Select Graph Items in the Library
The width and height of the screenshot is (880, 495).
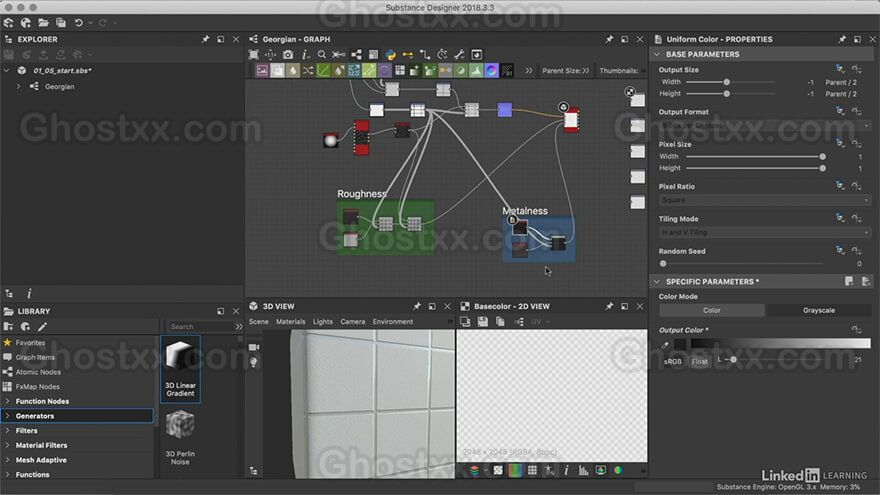point(35,357)
